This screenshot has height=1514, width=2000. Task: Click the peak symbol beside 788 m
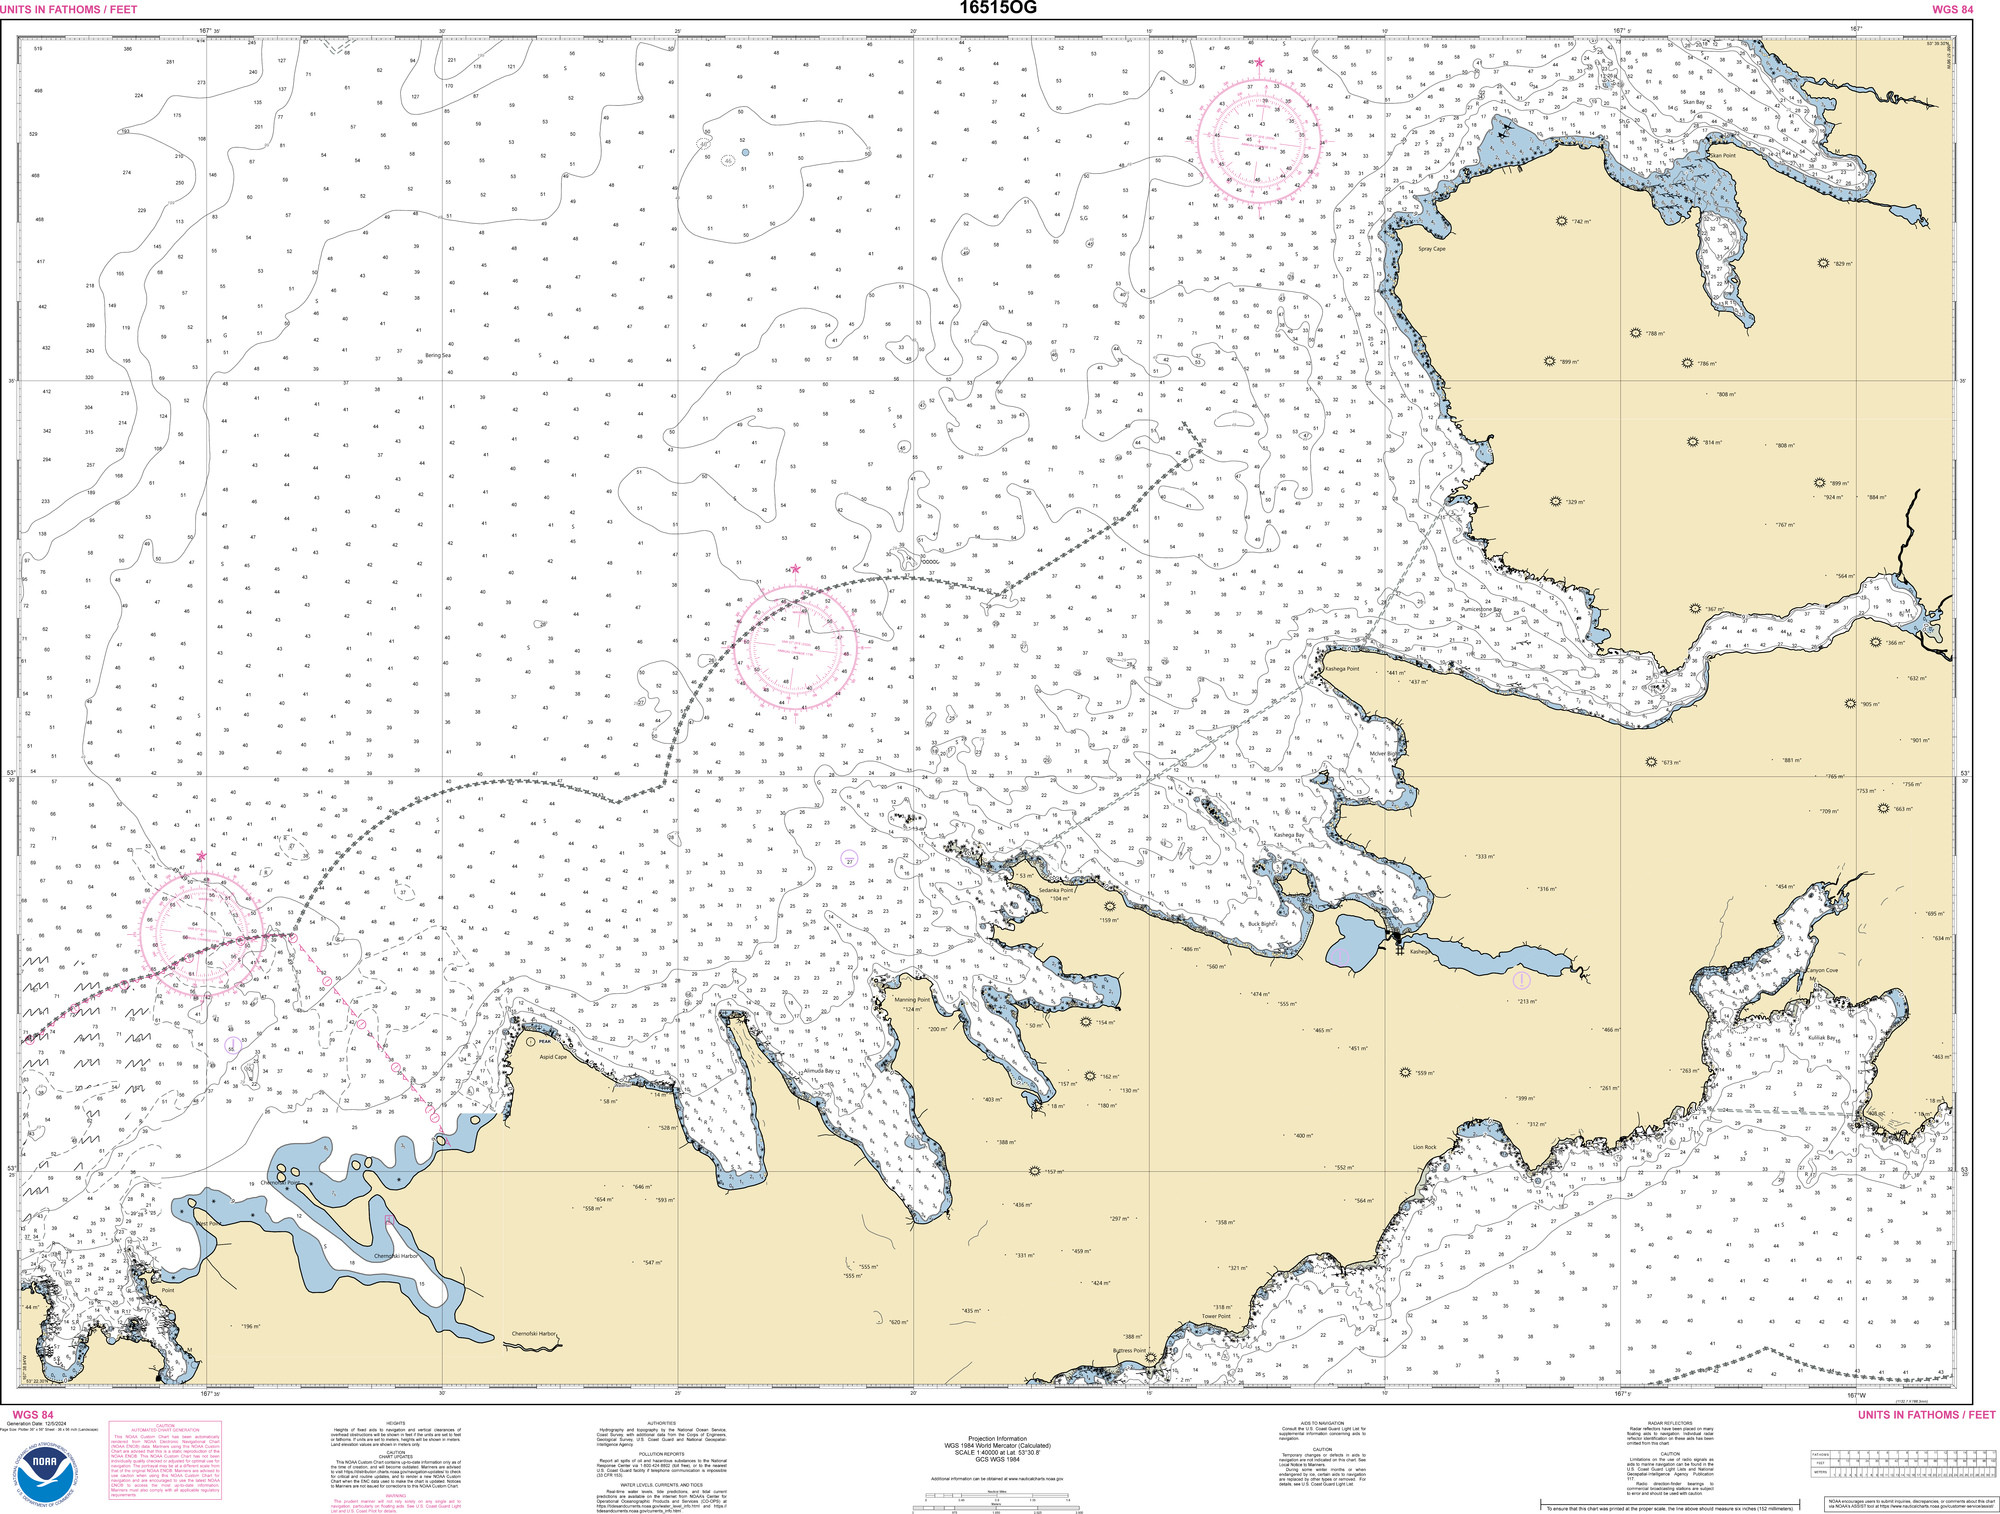(1636, 333)
